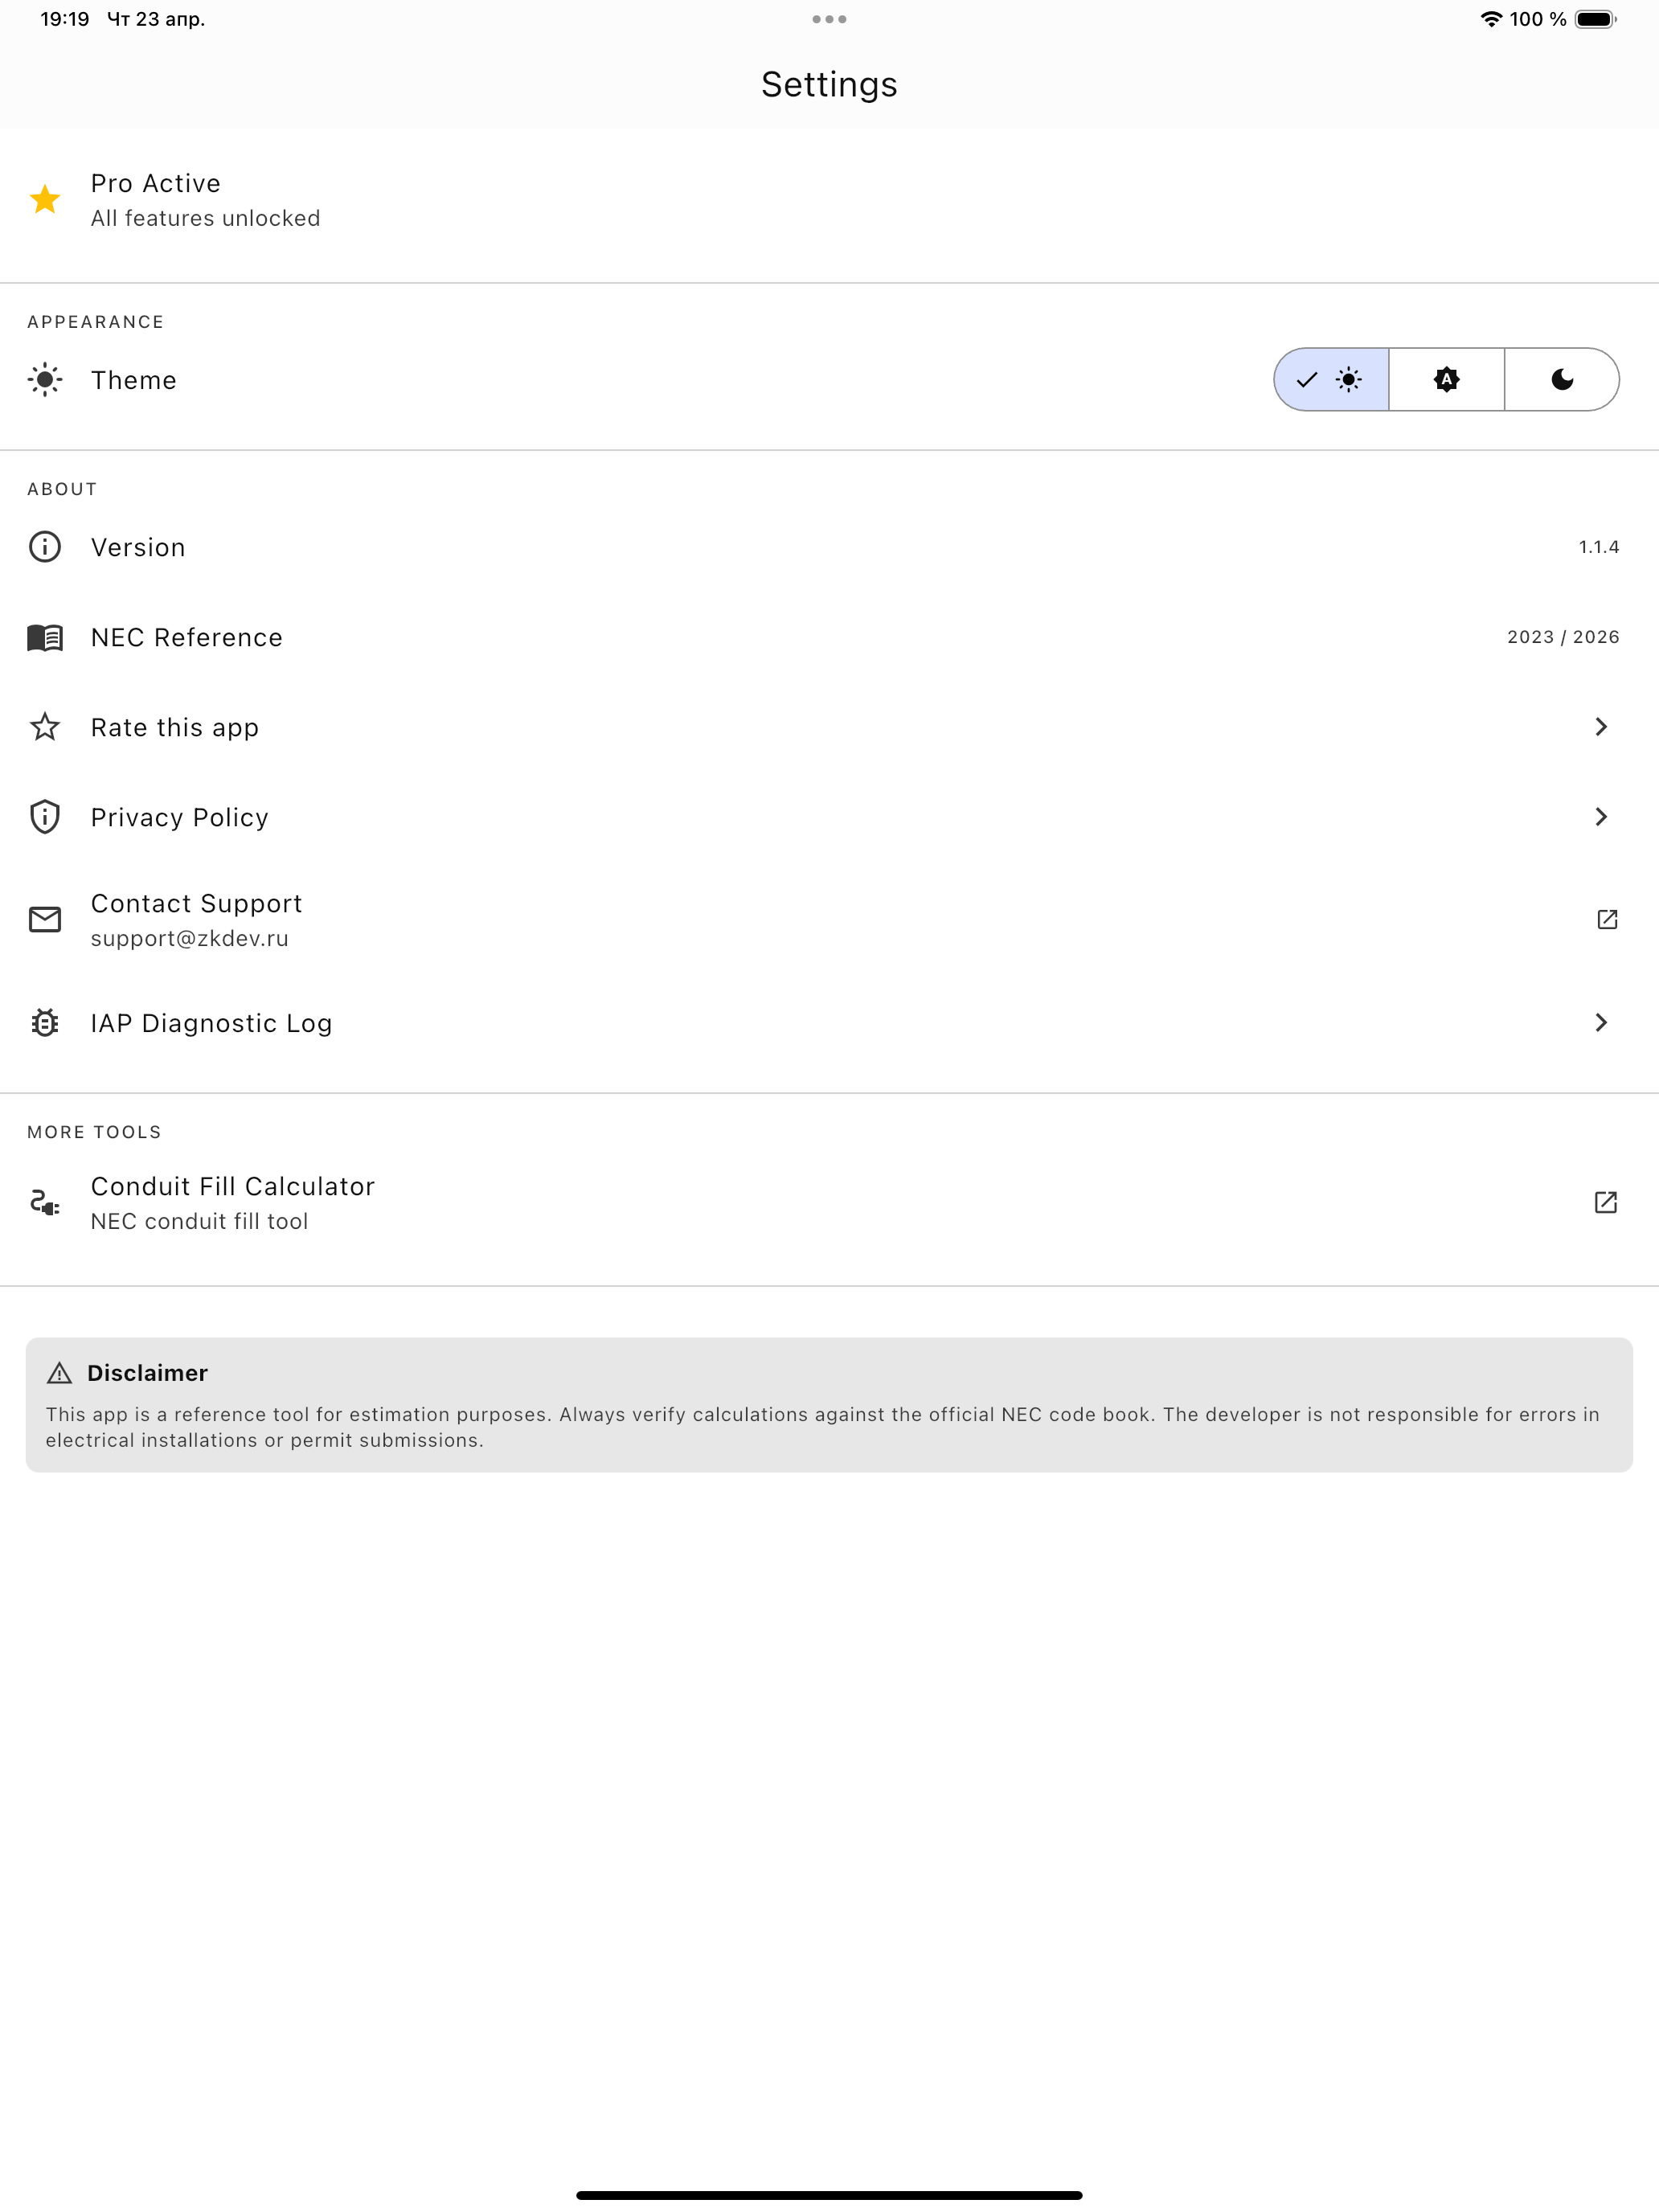Click the gold Pro Active star icon
The width and height of the screenshot is (1659, 2212).
45,199
